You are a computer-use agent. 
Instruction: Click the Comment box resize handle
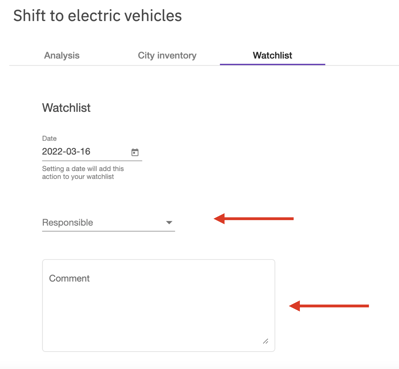[x=265, y=341]
